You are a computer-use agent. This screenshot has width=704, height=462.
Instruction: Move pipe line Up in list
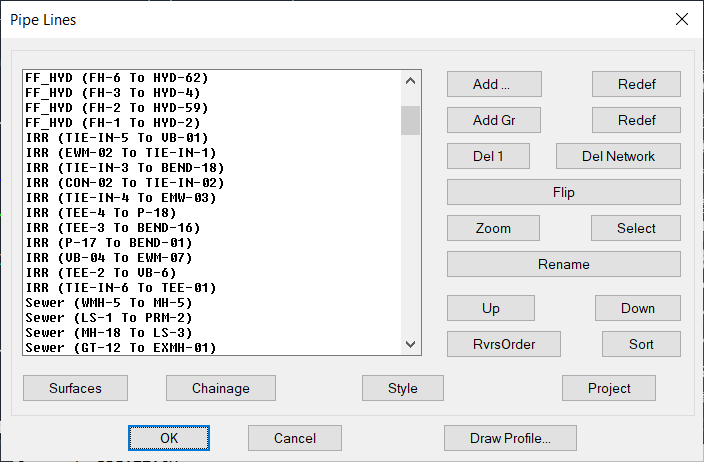click(x=490, y=308)
